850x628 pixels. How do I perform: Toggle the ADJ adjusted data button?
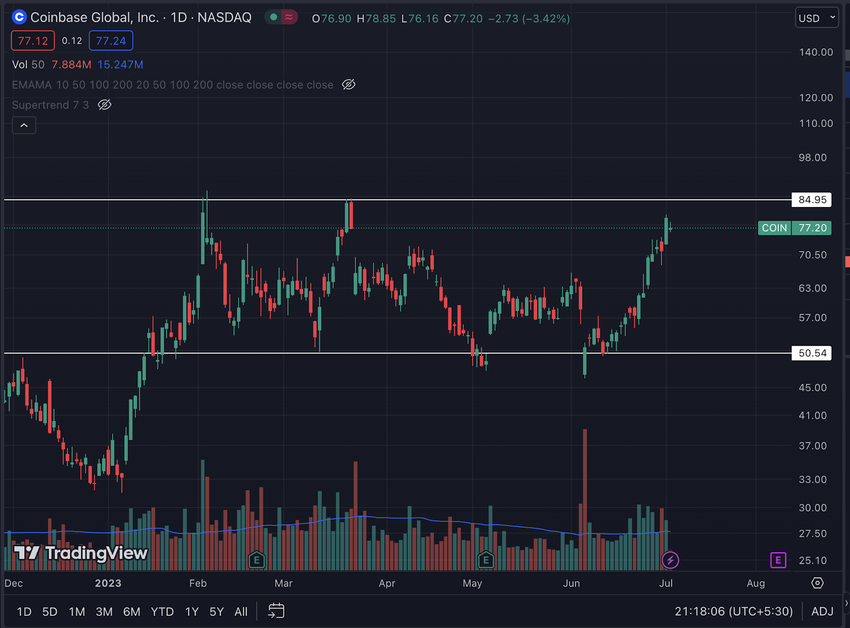pos(822,611)
